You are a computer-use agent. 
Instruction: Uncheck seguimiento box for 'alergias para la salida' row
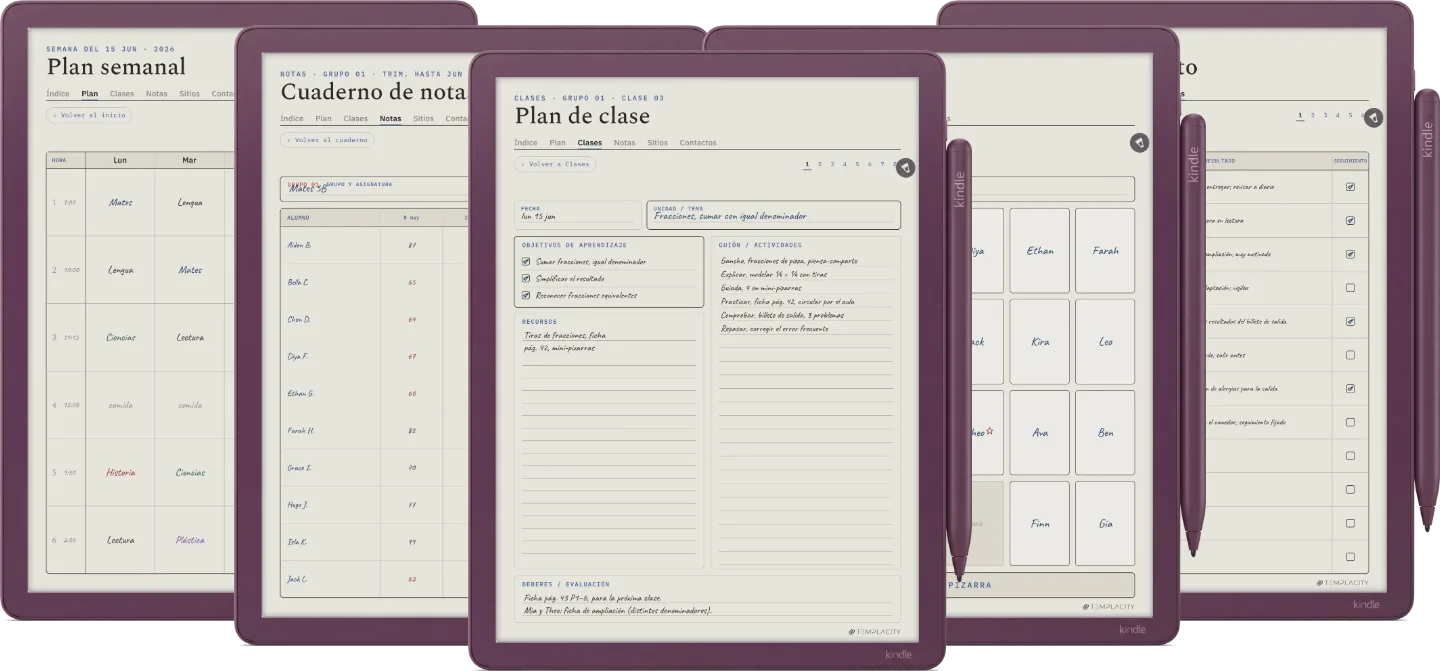(1350, 389)
